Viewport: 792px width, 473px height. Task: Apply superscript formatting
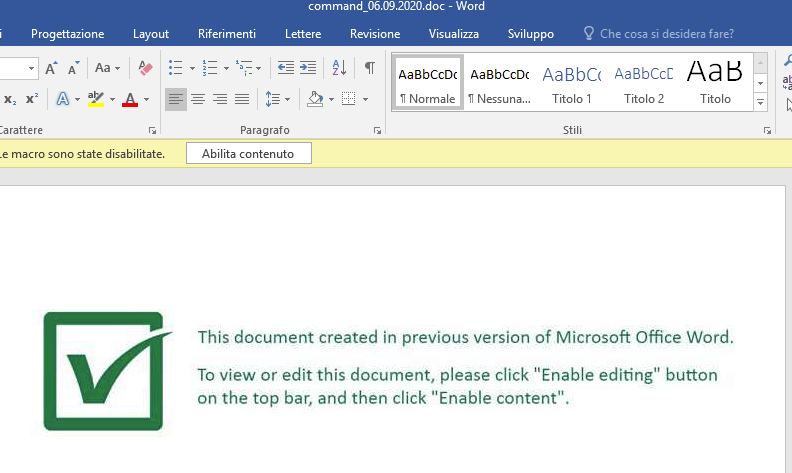pyautogui.click(x=32, y=99)
